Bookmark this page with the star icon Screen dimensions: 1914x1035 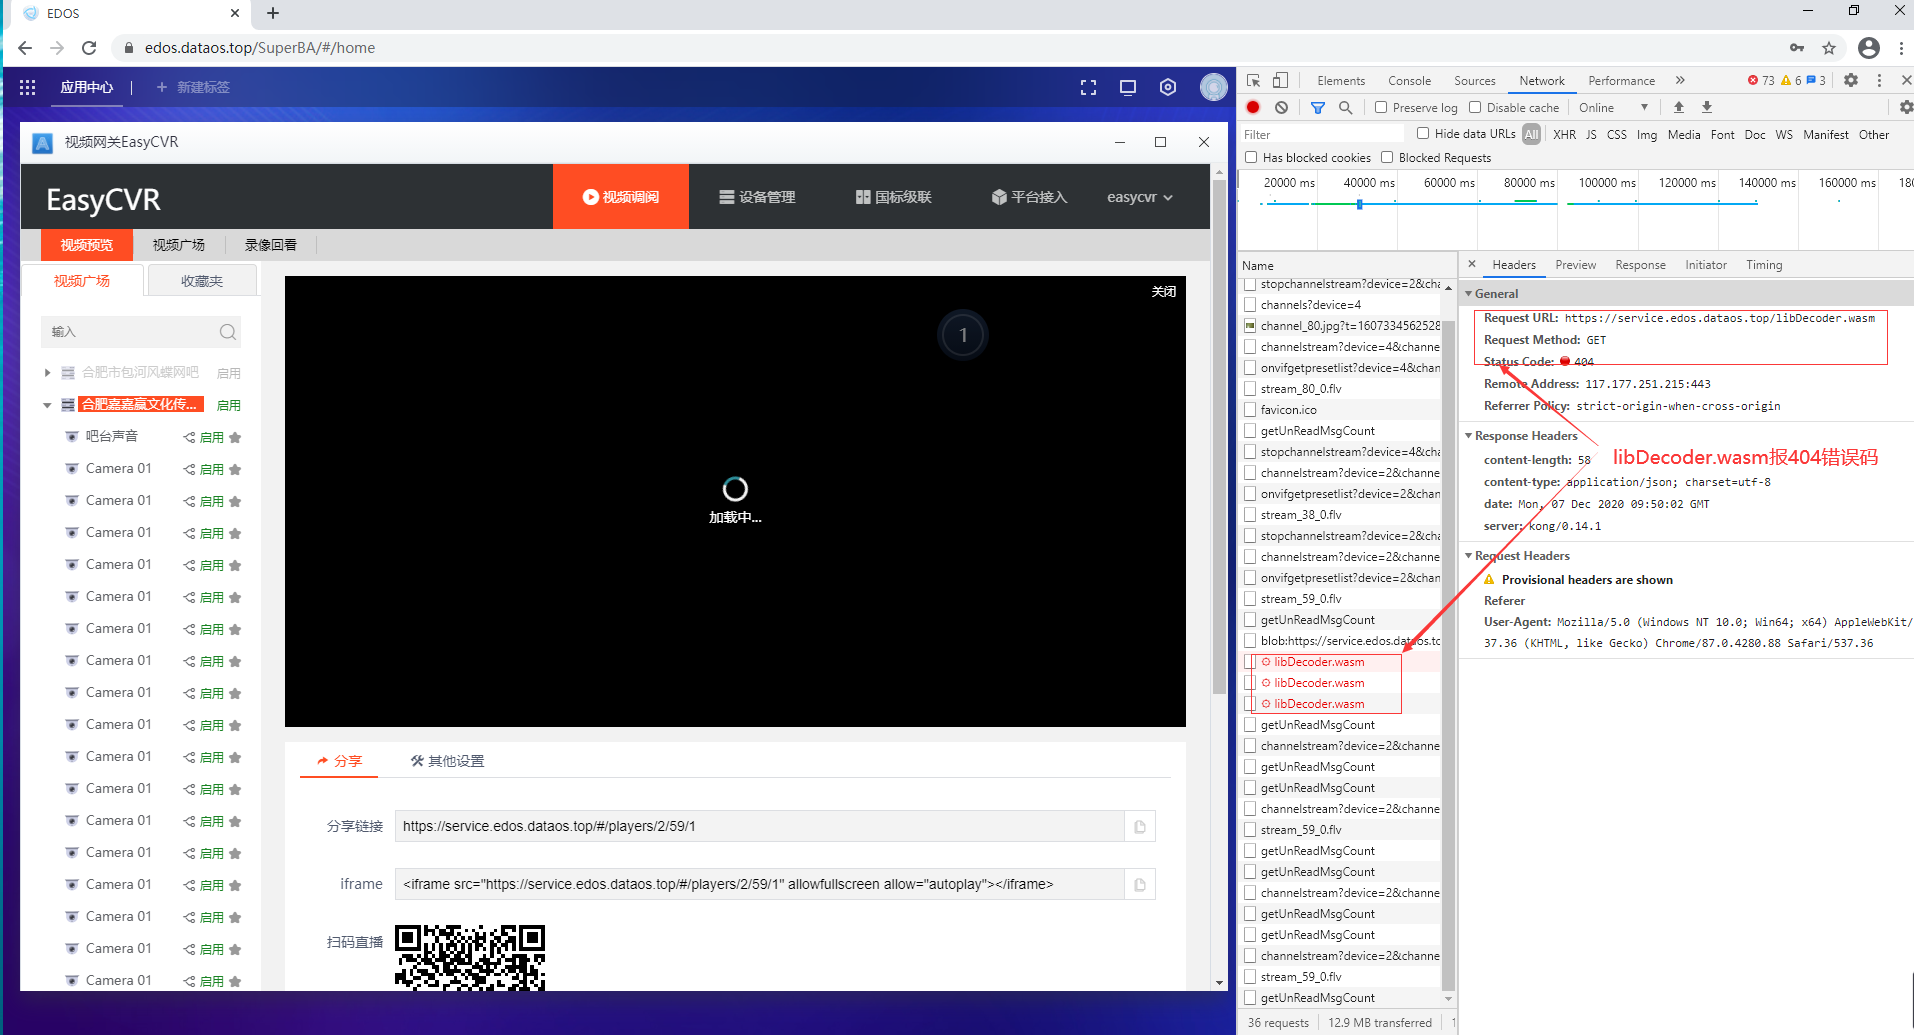coord(1829,48)
